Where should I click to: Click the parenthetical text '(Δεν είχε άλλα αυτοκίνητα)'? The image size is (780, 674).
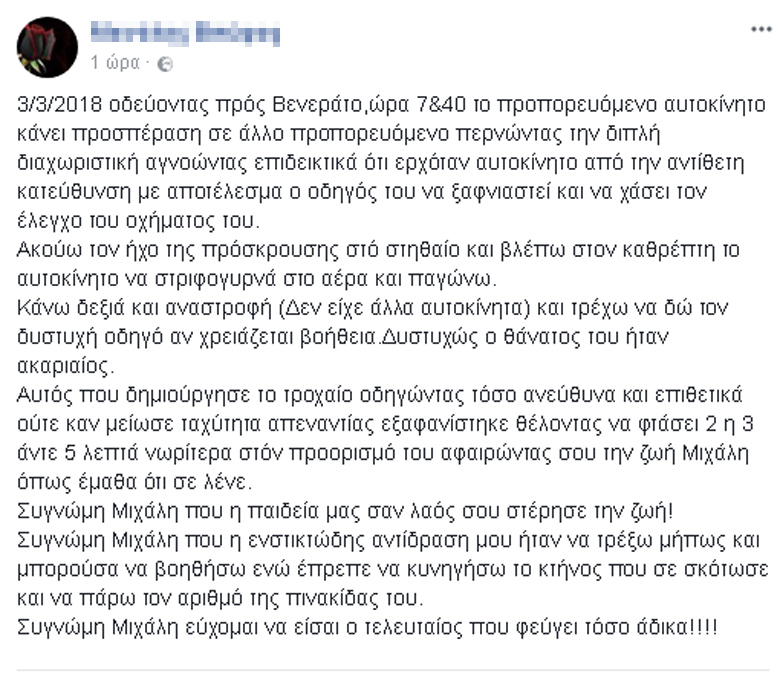click(405, 308)
